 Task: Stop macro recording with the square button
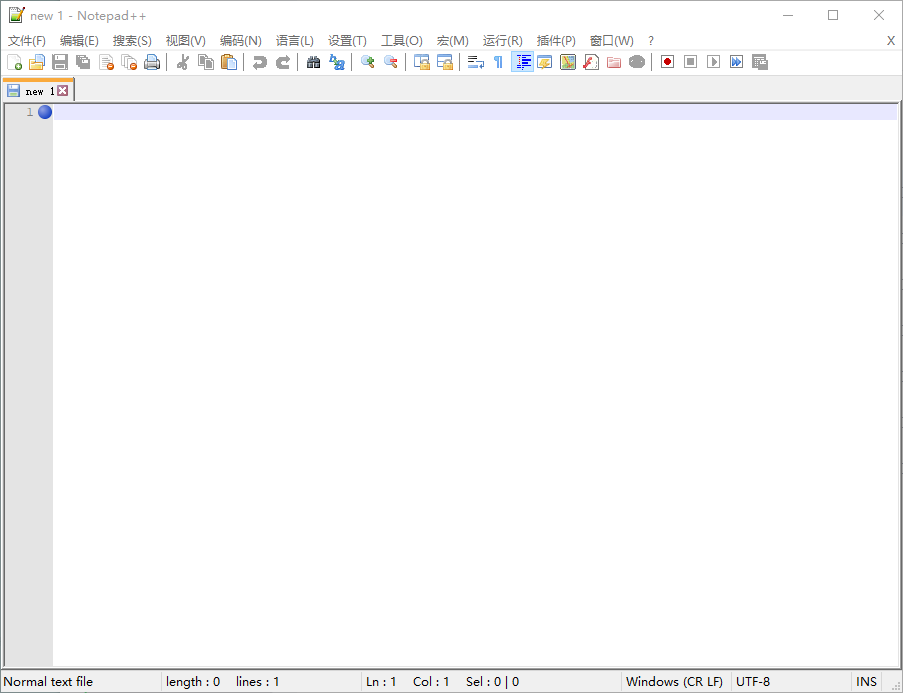point(690,62)
